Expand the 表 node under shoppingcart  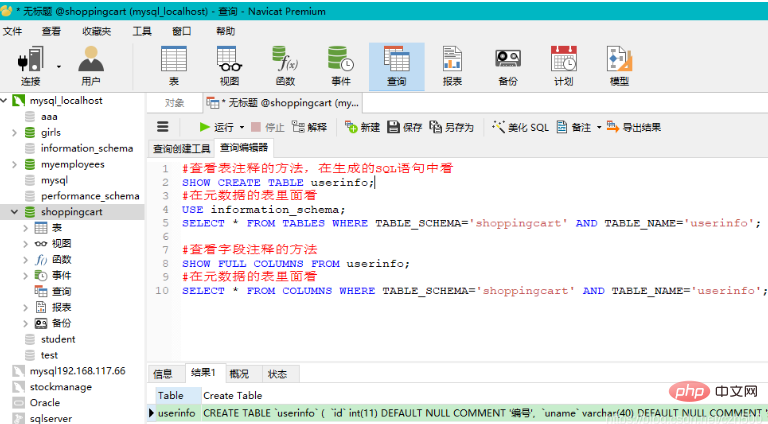[25, 228]
